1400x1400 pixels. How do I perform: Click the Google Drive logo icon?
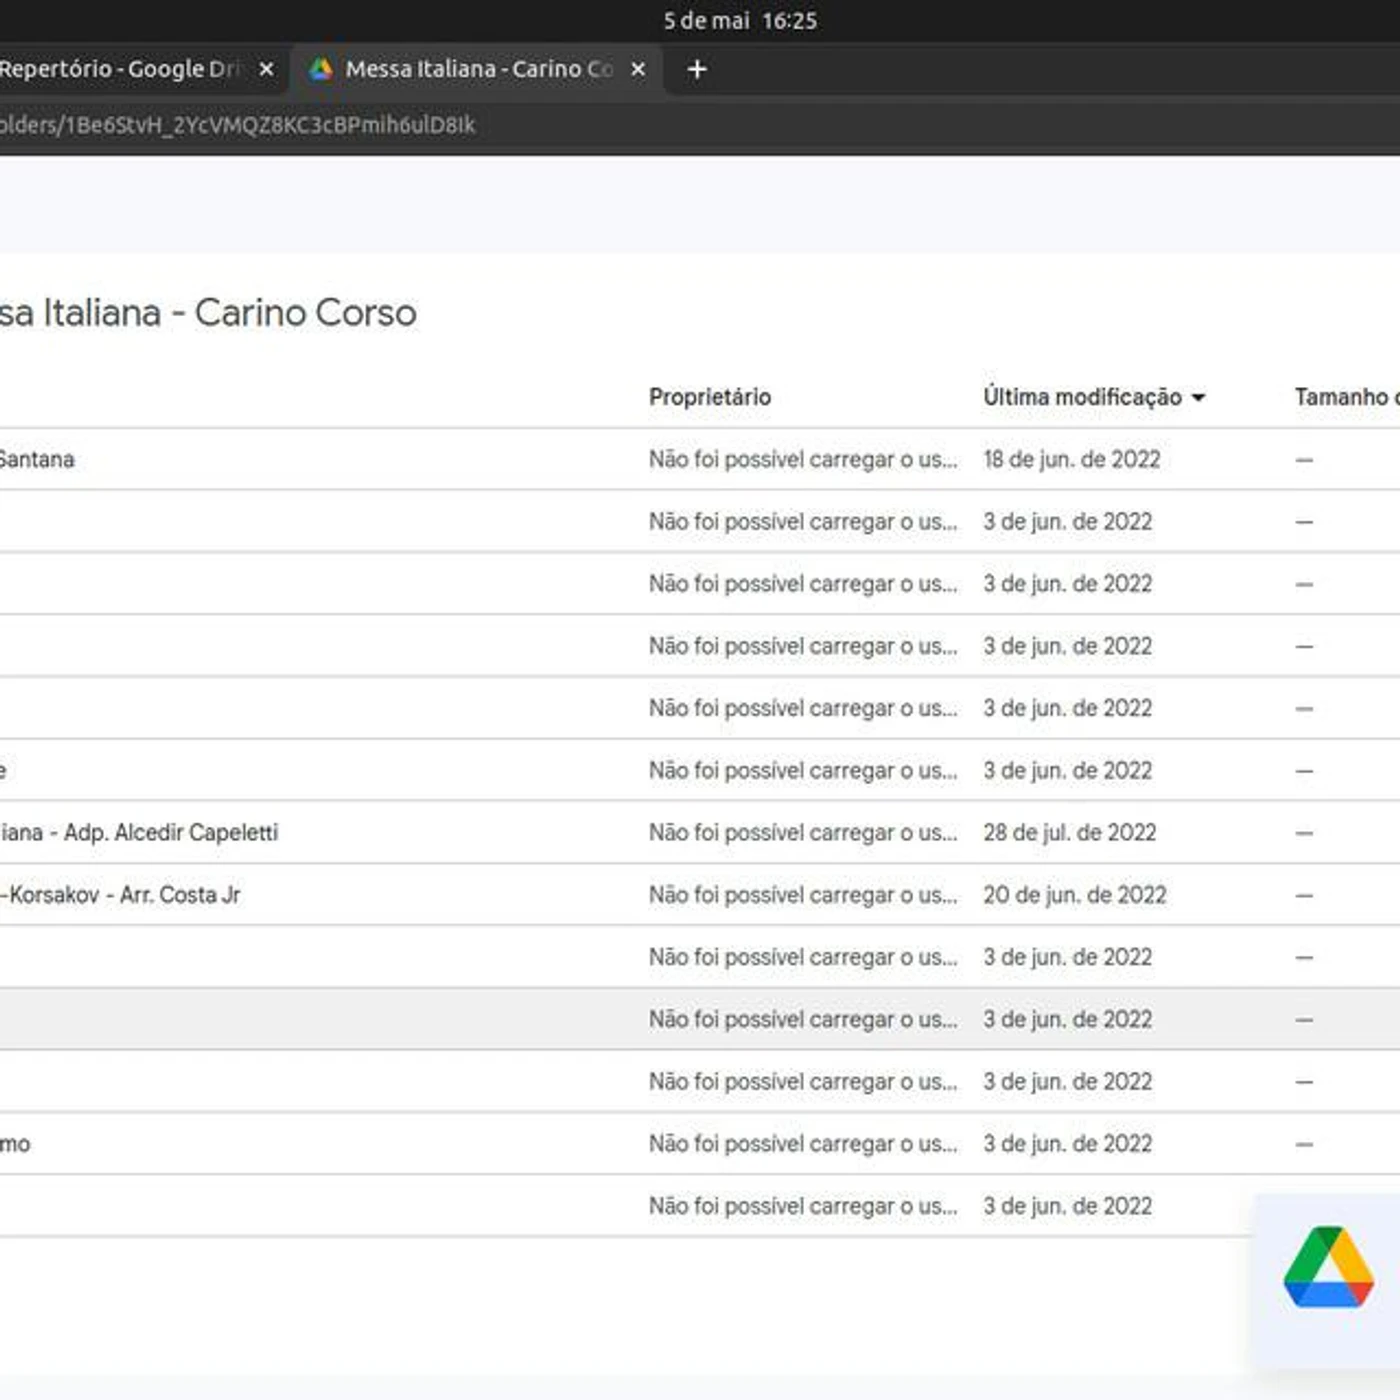click(1327, 1267)
